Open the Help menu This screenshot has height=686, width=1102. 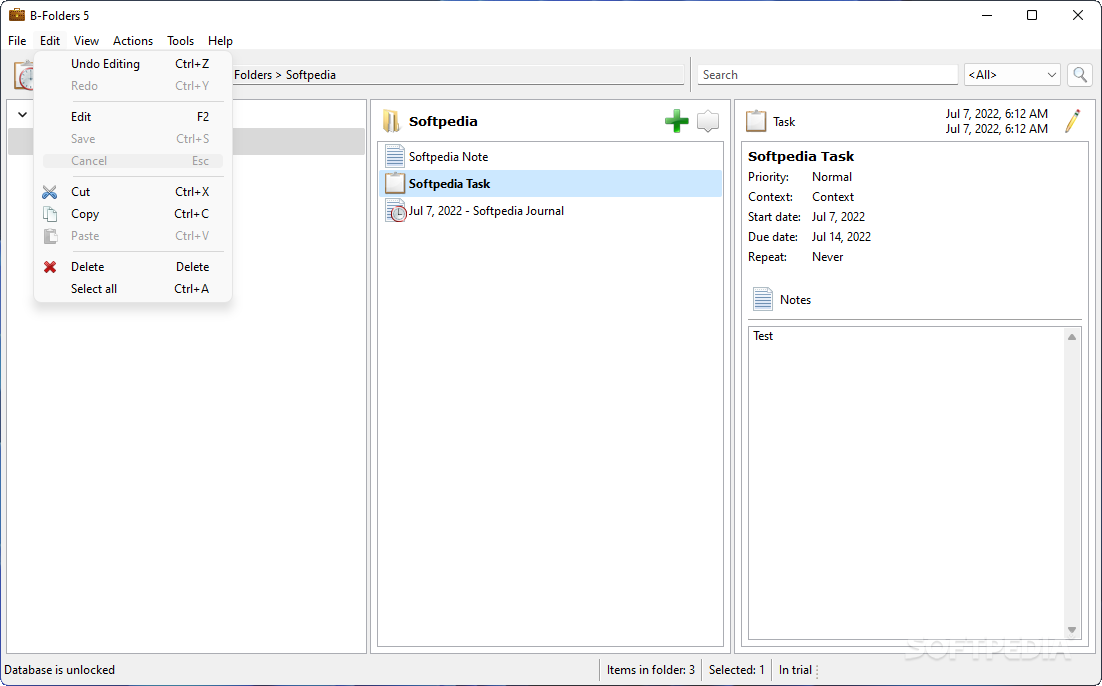(x=220, y=41)
